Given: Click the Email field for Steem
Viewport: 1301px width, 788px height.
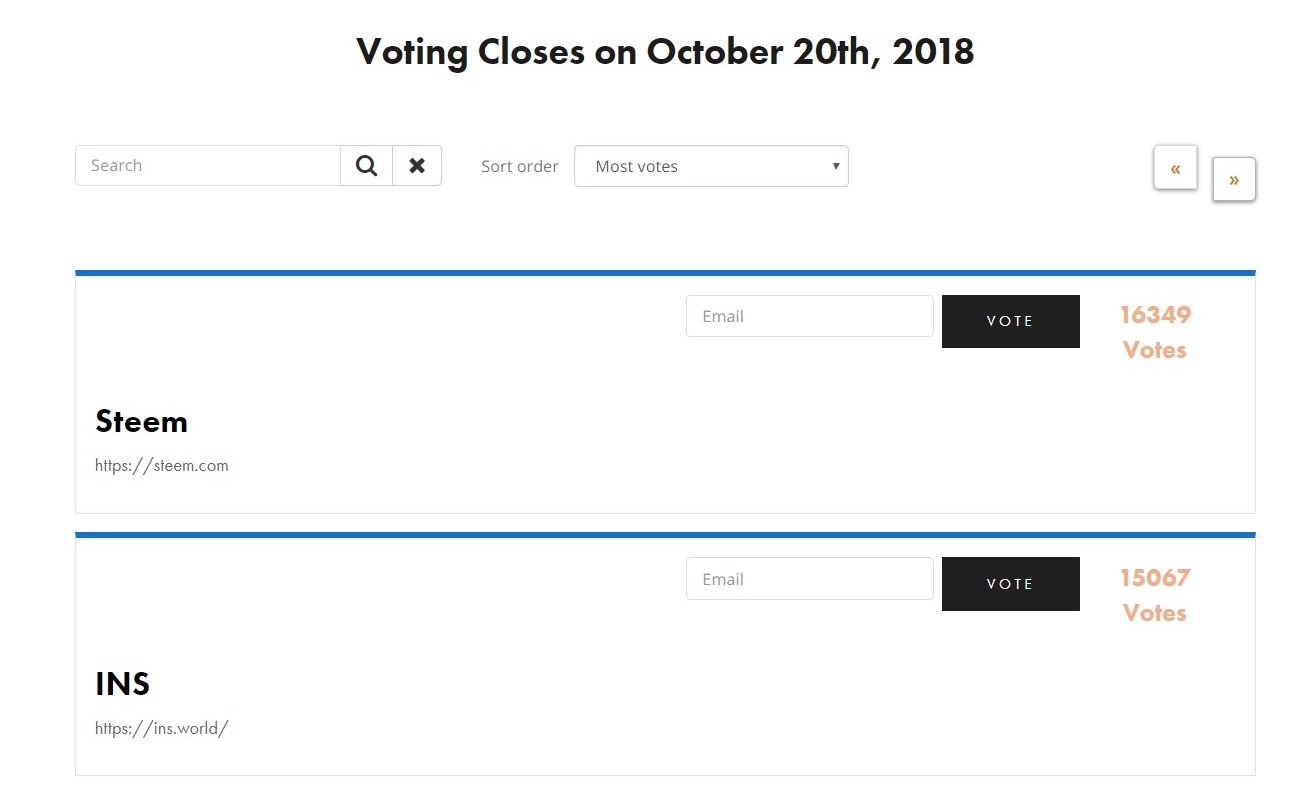Looking at the screenshot, I should click(809, 316).
